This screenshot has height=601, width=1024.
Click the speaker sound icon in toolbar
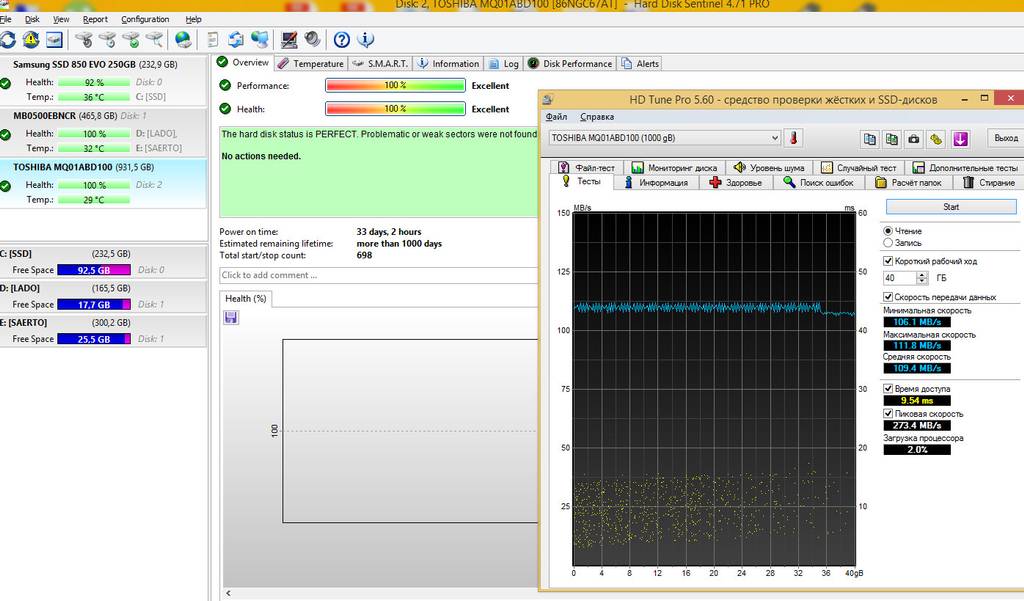(313, 40)
